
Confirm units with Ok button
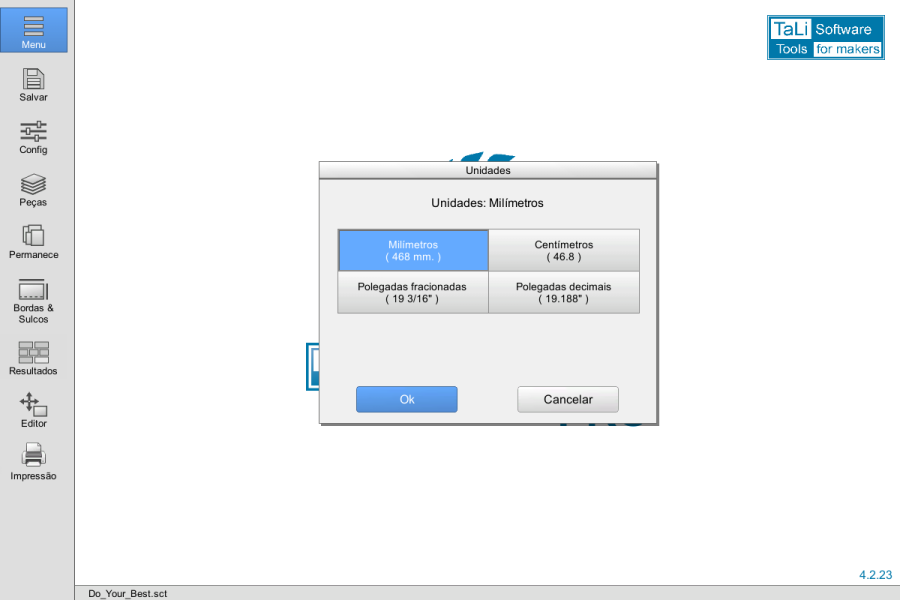click(406, 399)
